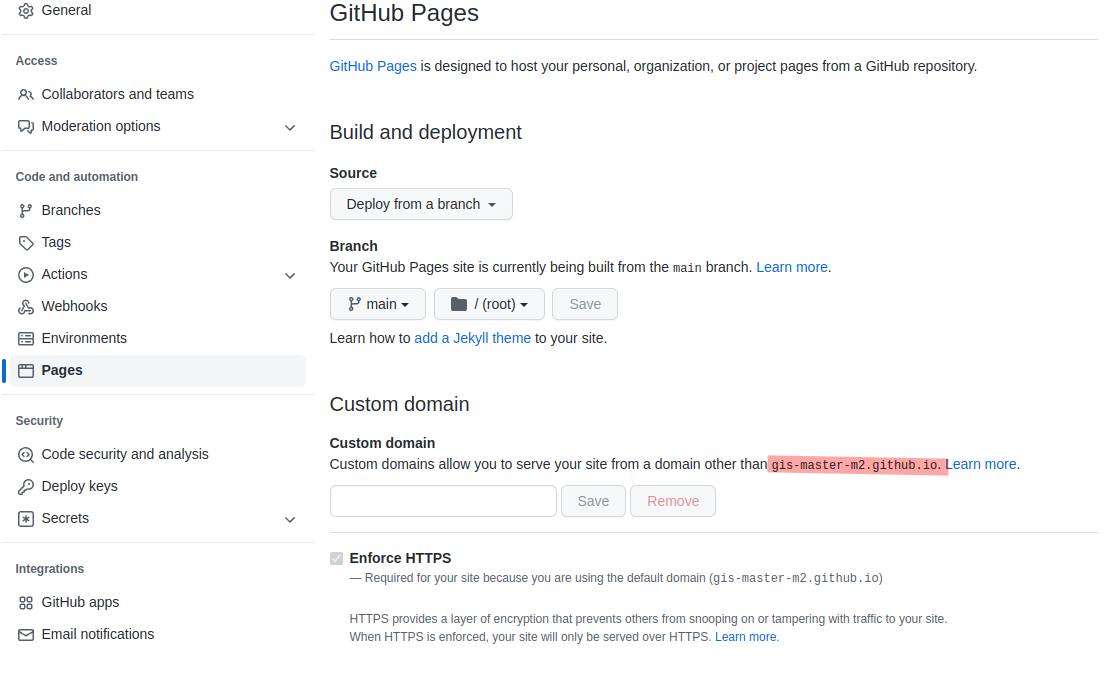Click the Access sidebar heading
The height and width of the screenshot is (689, 1110).
click(36, 61)
